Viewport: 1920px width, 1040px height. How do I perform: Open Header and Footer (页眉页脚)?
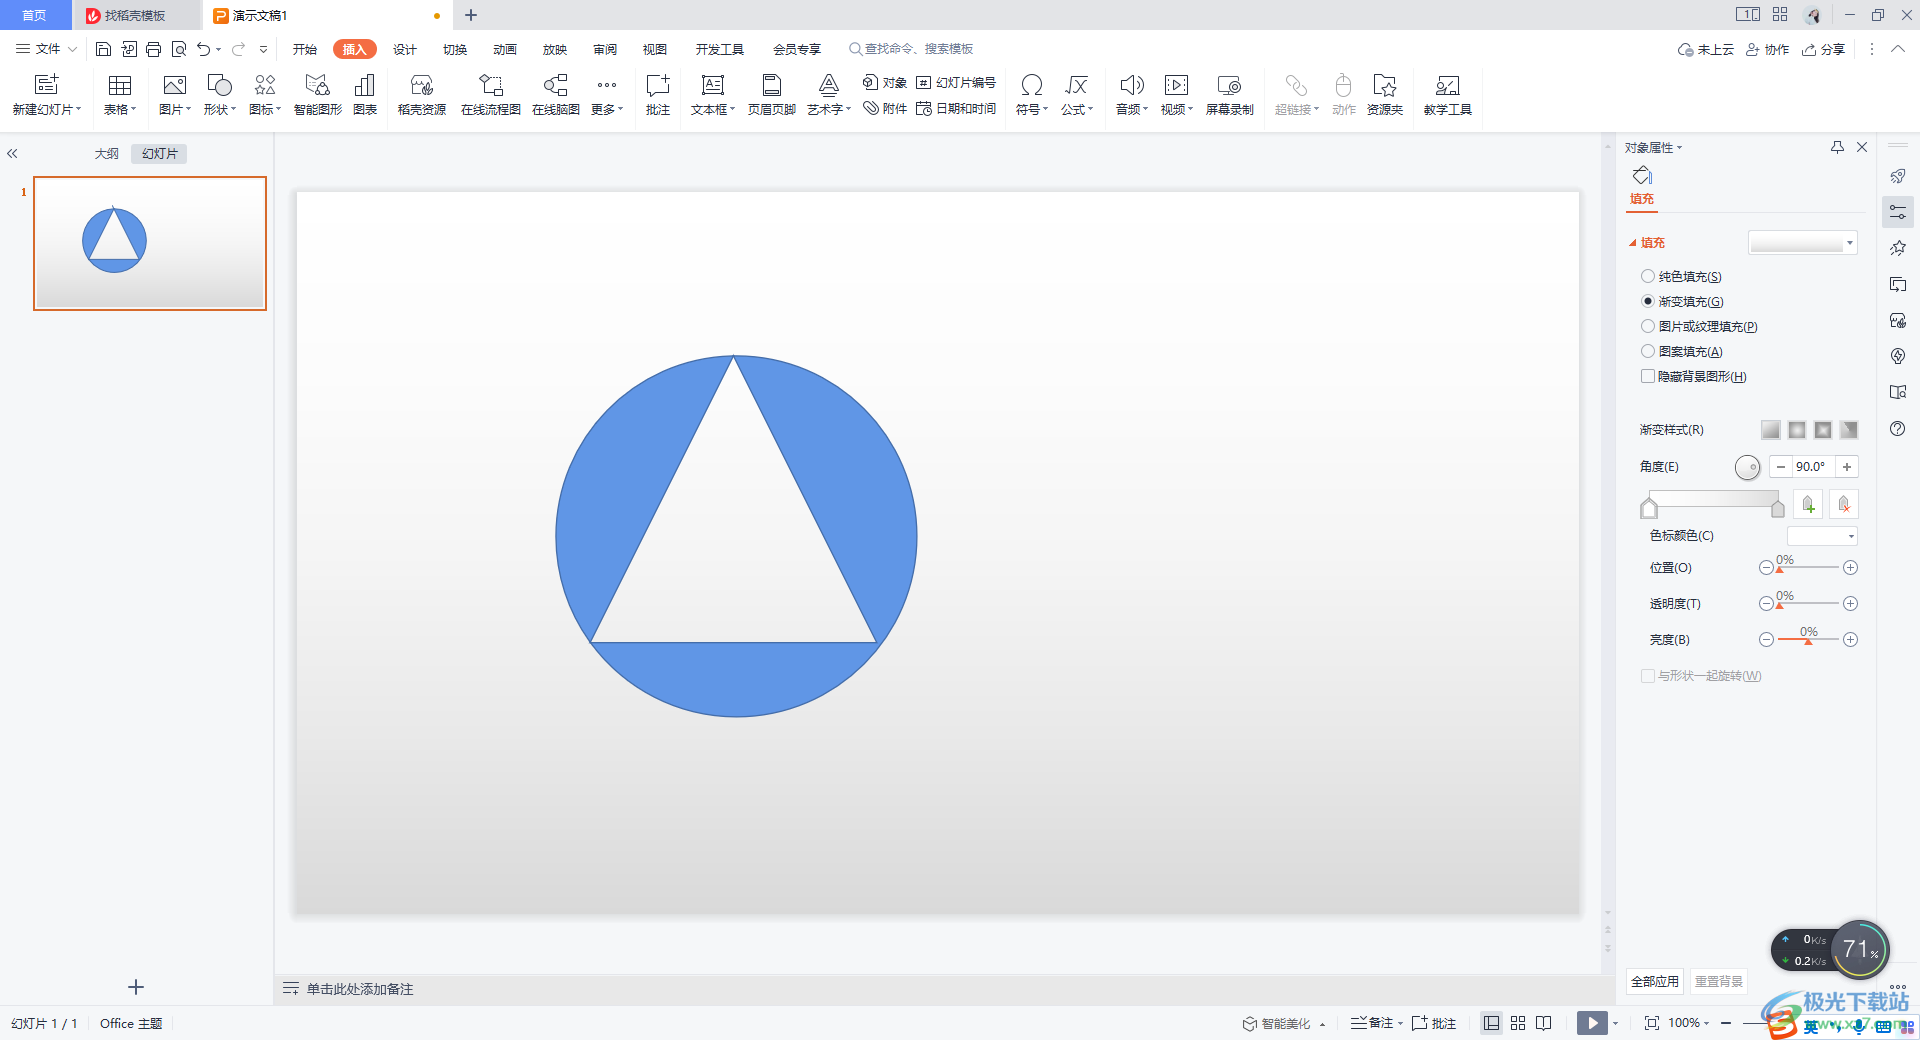tap(772, 94)
